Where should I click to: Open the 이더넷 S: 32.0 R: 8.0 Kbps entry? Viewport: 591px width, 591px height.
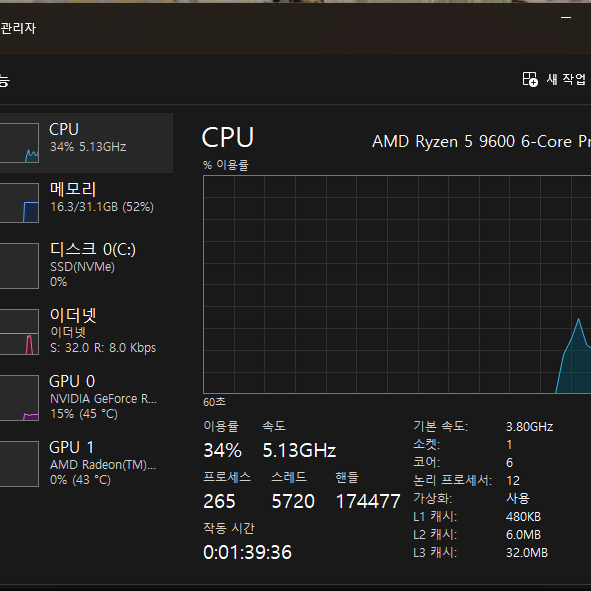point(103,331)
